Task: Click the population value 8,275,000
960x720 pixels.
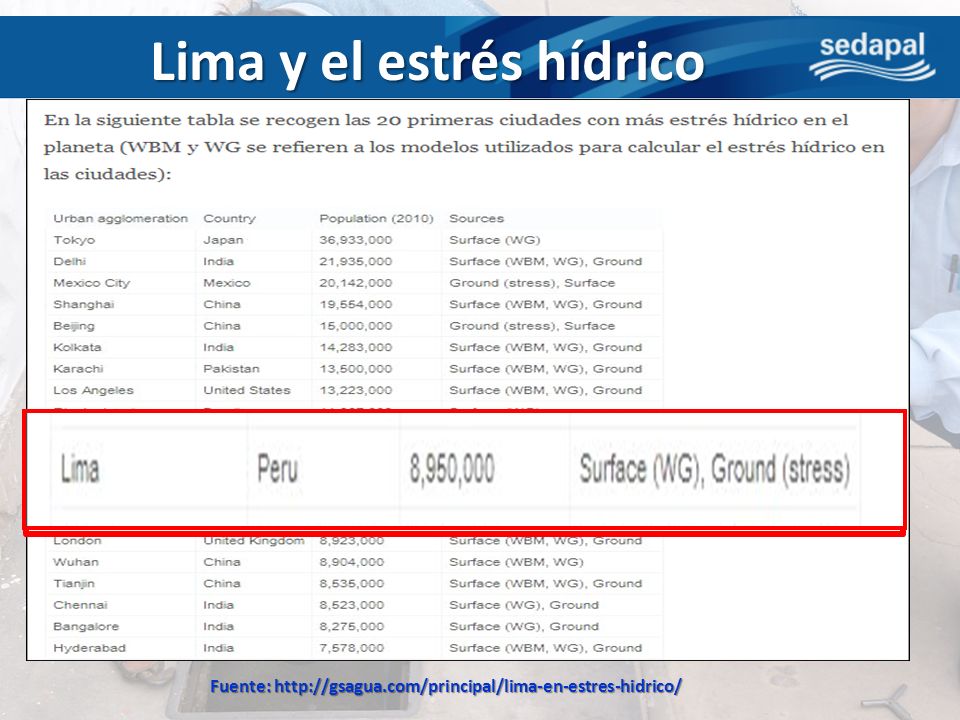Action: pyautogui.click(x=351, y=626)
